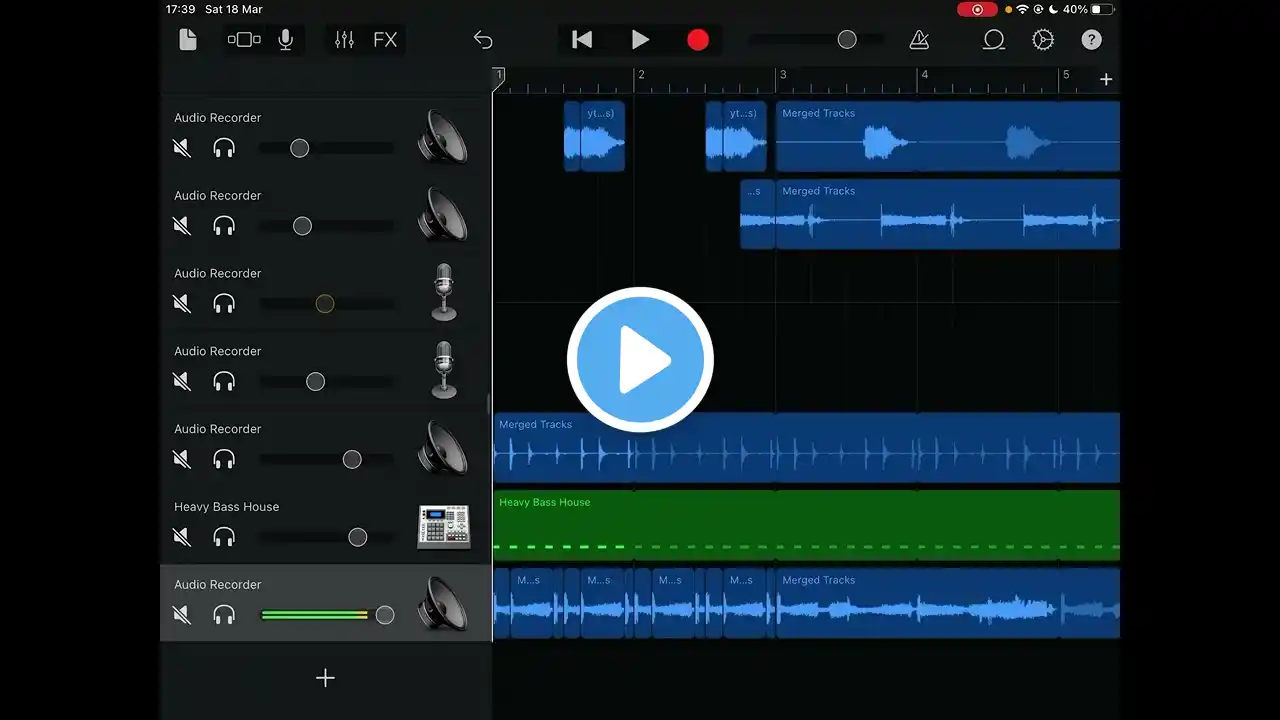Open the FX effects panel

tap(385, 40)
